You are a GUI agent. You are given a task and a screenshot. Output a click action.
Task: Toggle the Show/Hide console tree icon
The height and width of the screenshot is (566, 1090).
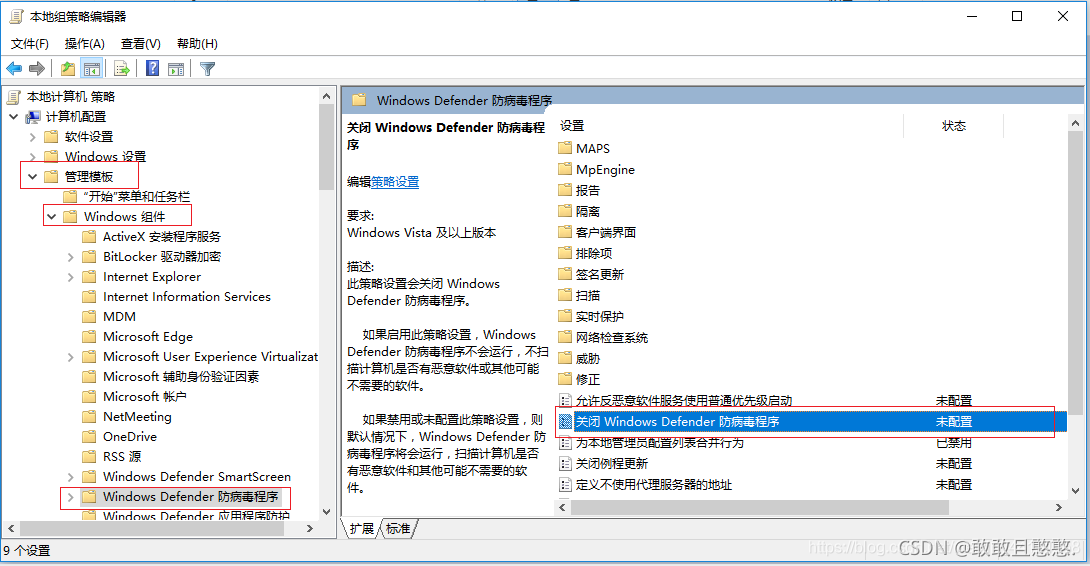tap(91, 68)
